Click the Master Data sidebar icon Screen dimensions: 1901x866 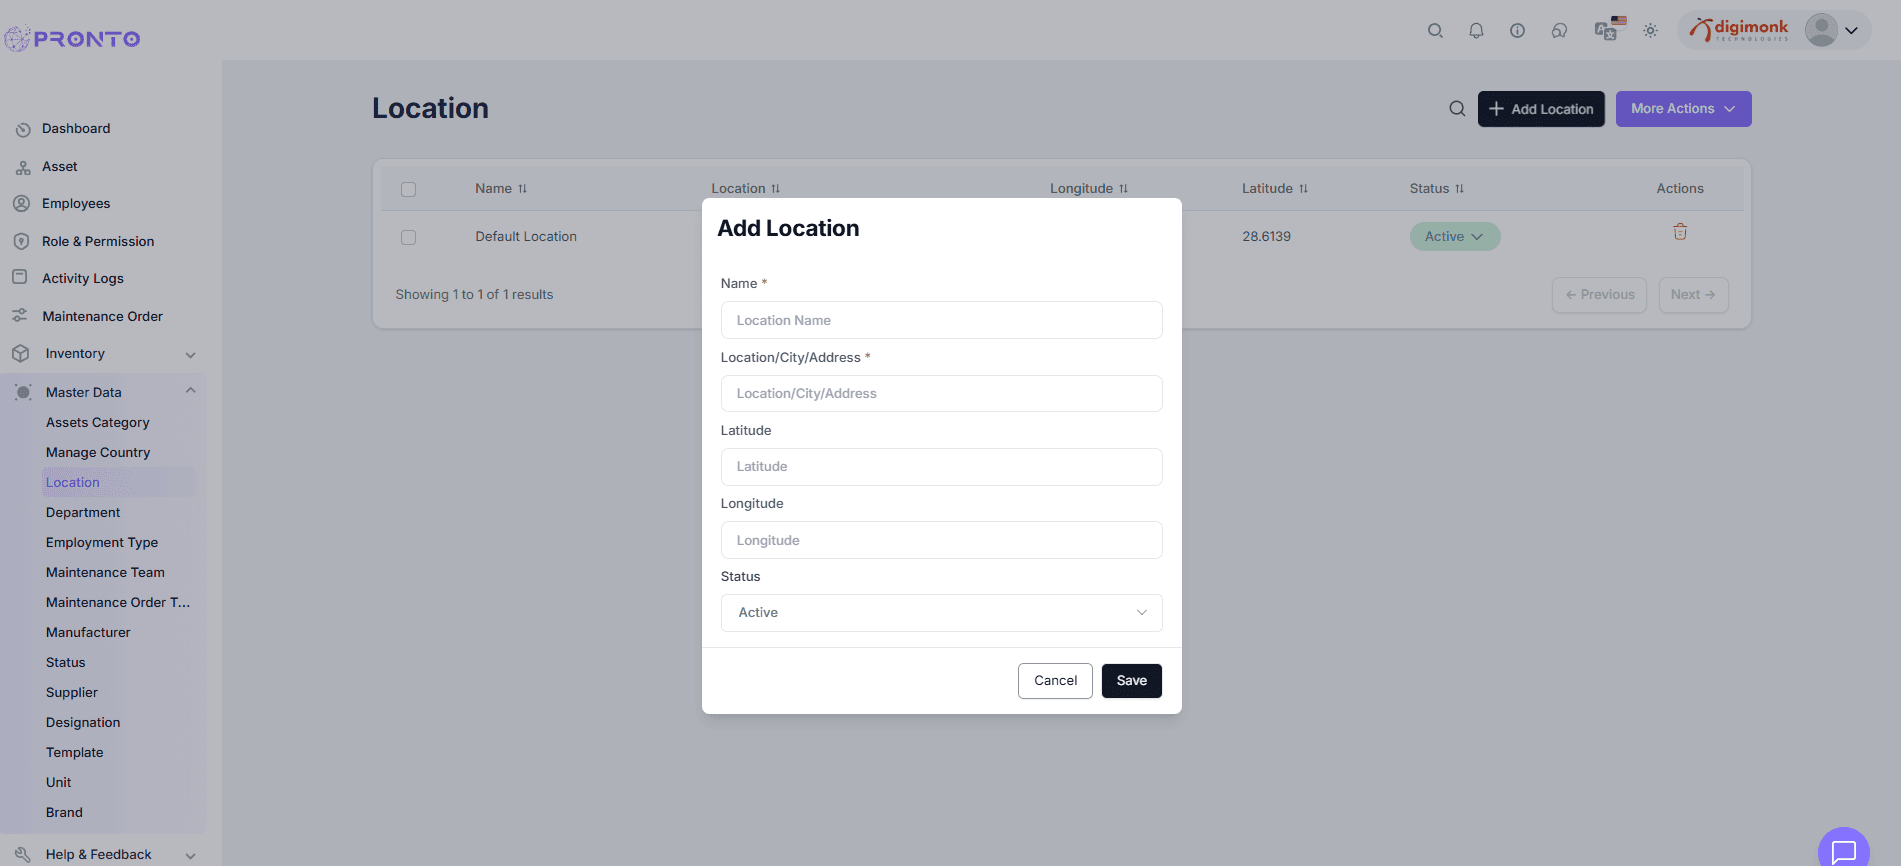click(23, 392)
